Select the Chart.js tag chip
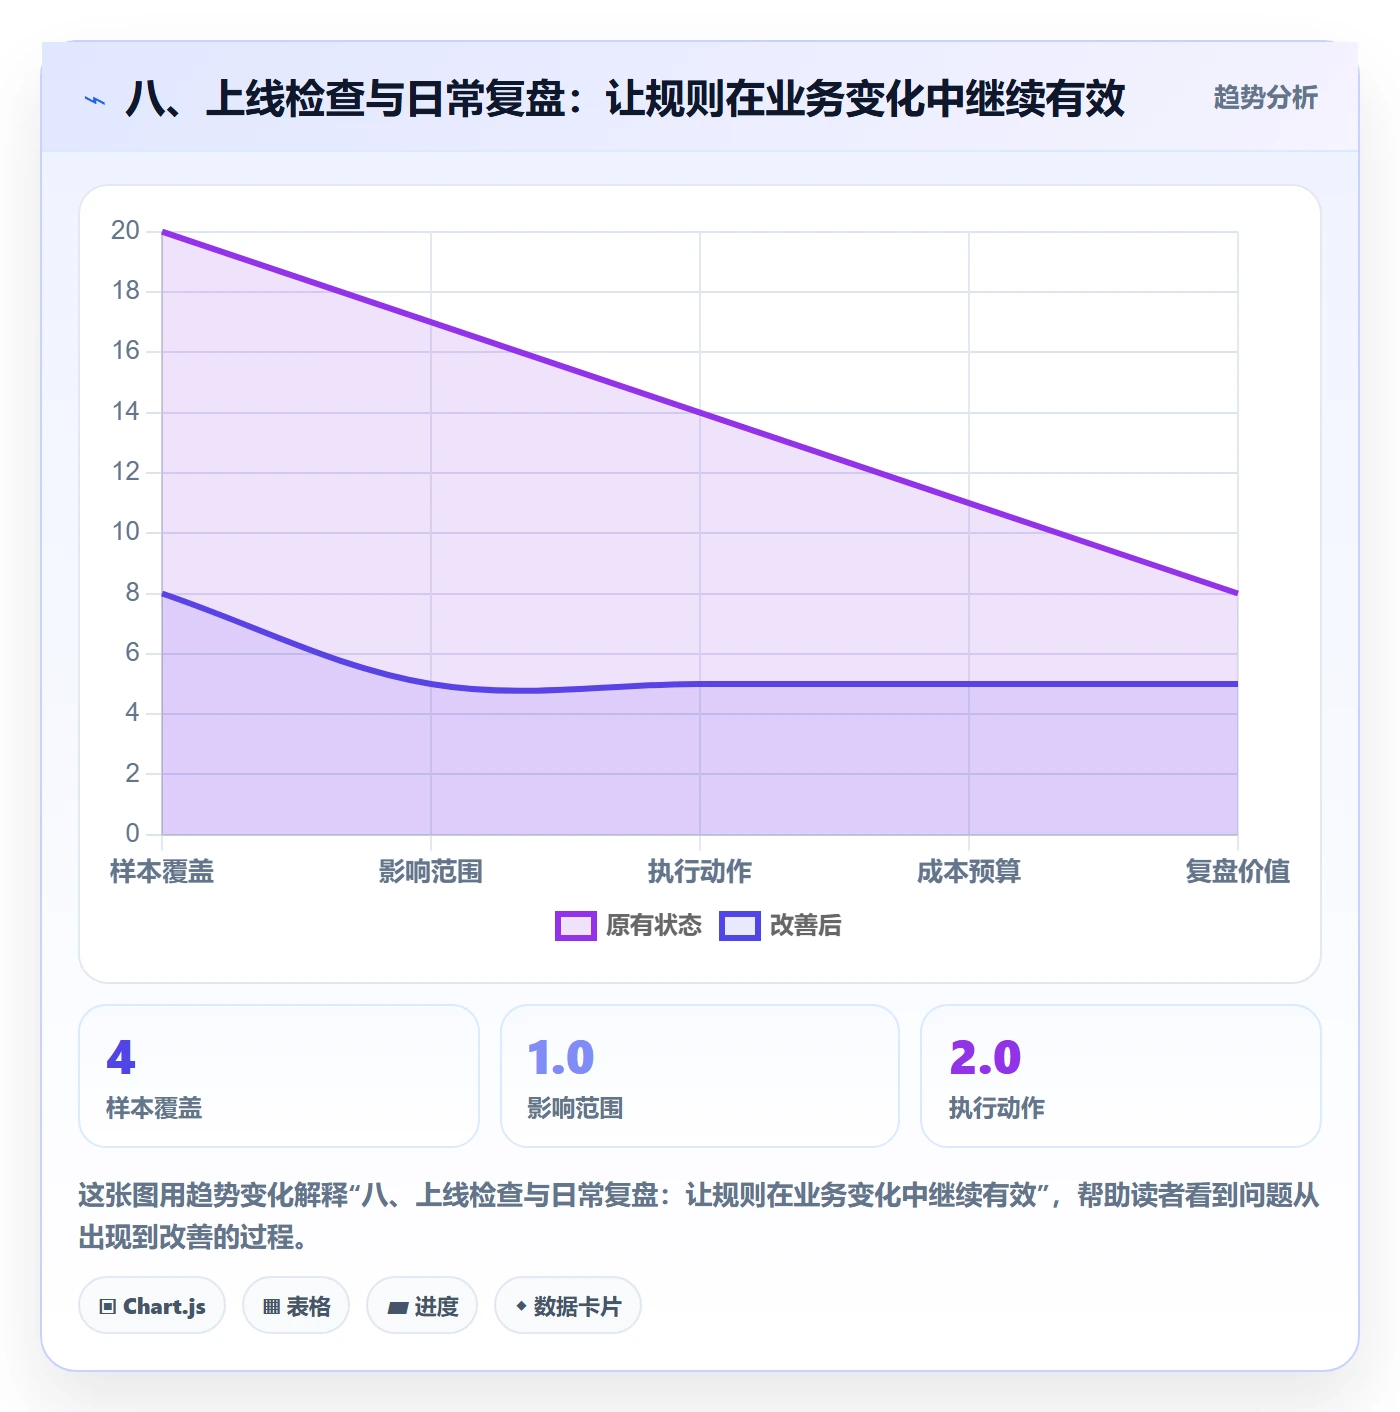The height and width of the screenshot is (1412, 1400). pyautogui.click(x=152, y=1306)
